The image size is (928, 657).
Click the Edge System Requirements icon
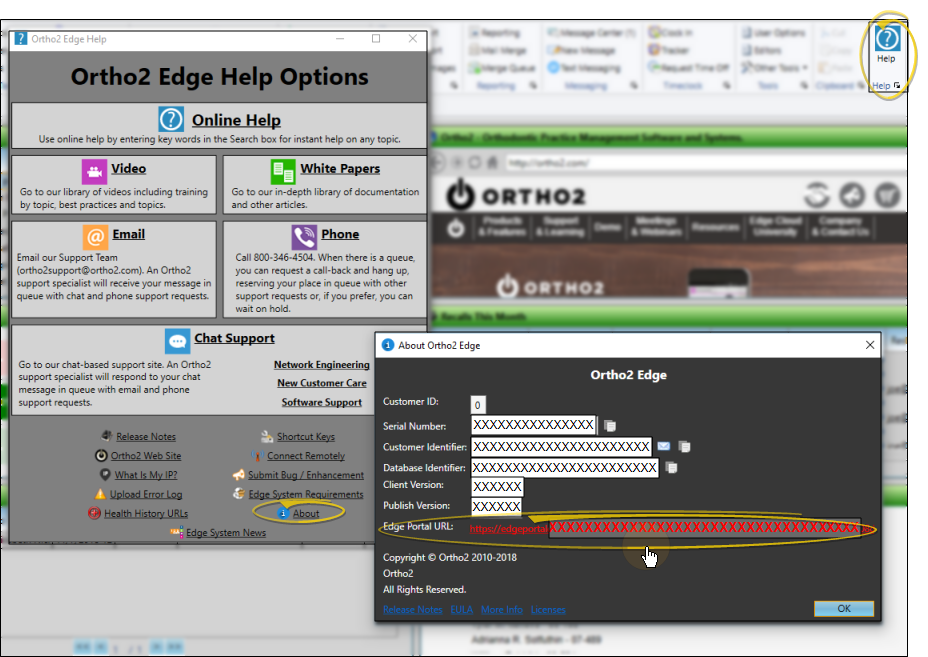(239, 493)
